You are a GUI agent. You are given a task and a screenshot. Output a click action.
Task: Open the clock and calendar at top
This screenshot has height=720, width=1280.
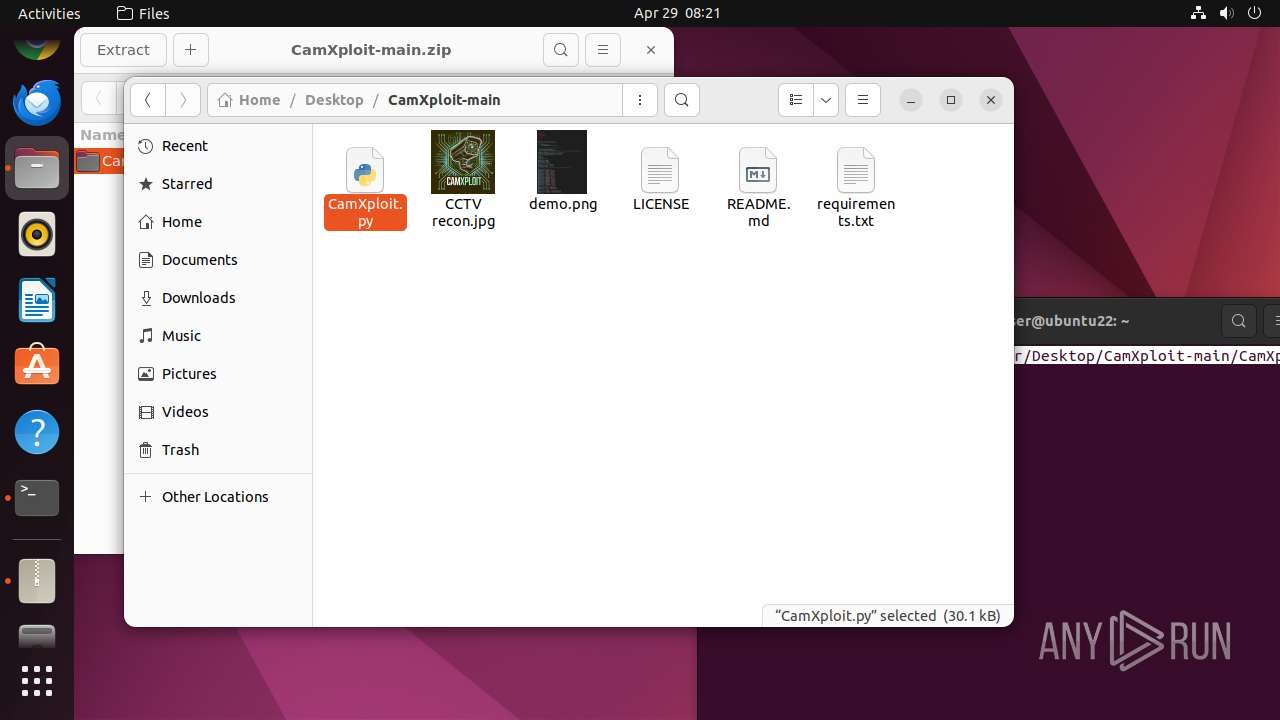[x=677, y=13]
